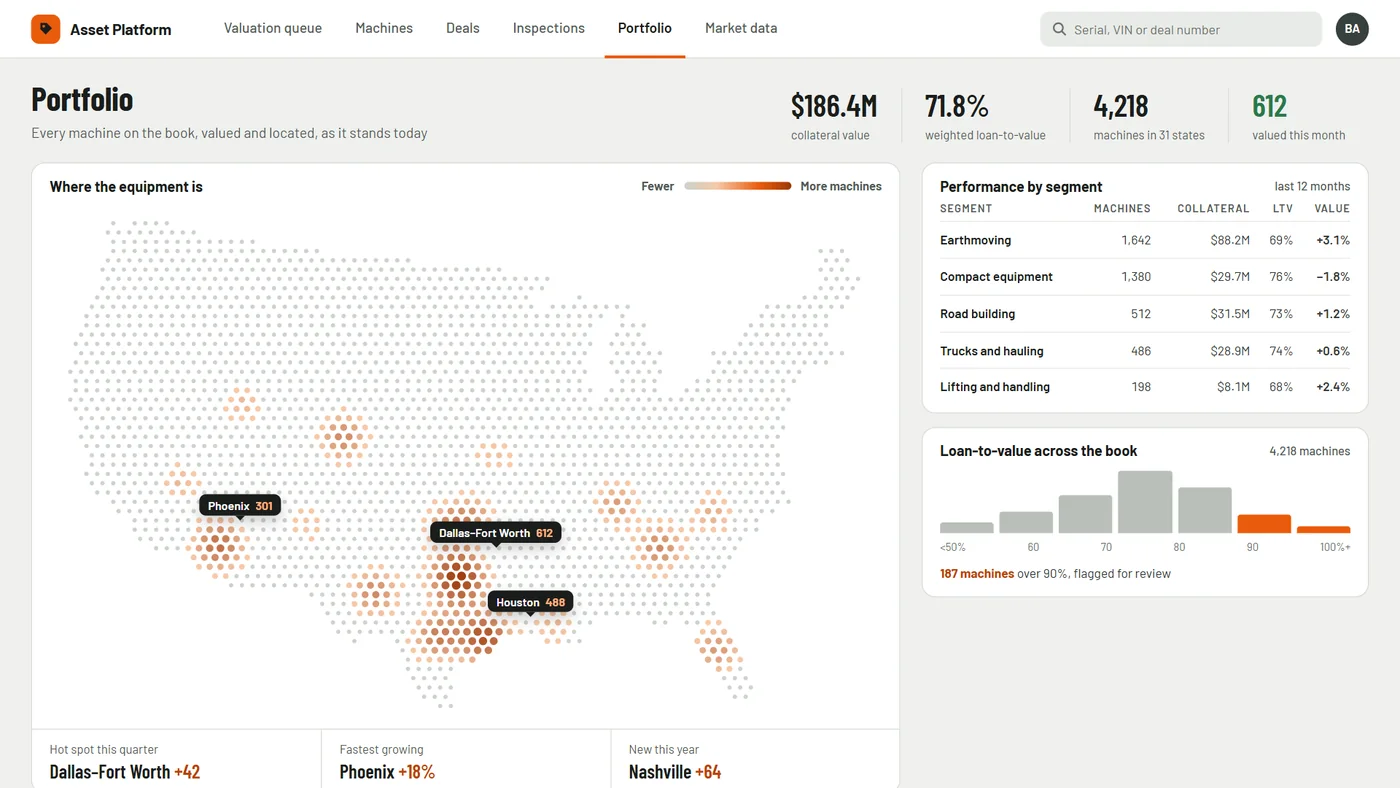Click the Dallas–Fort Worth 612 map label

pos(496,533)
